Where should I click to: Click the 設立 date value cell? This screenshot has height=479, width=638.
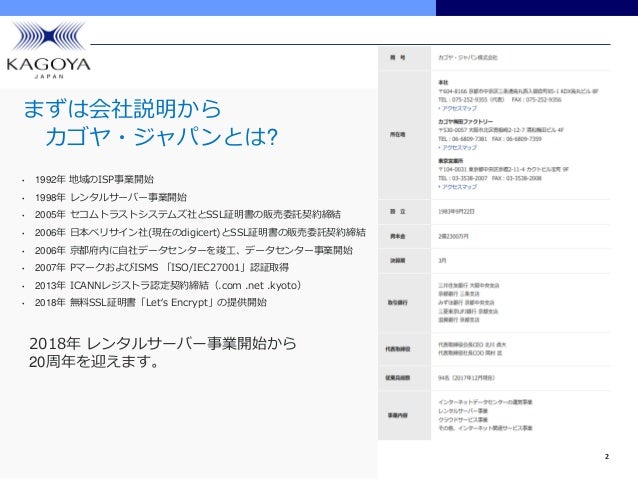click(x=456, y=212)
